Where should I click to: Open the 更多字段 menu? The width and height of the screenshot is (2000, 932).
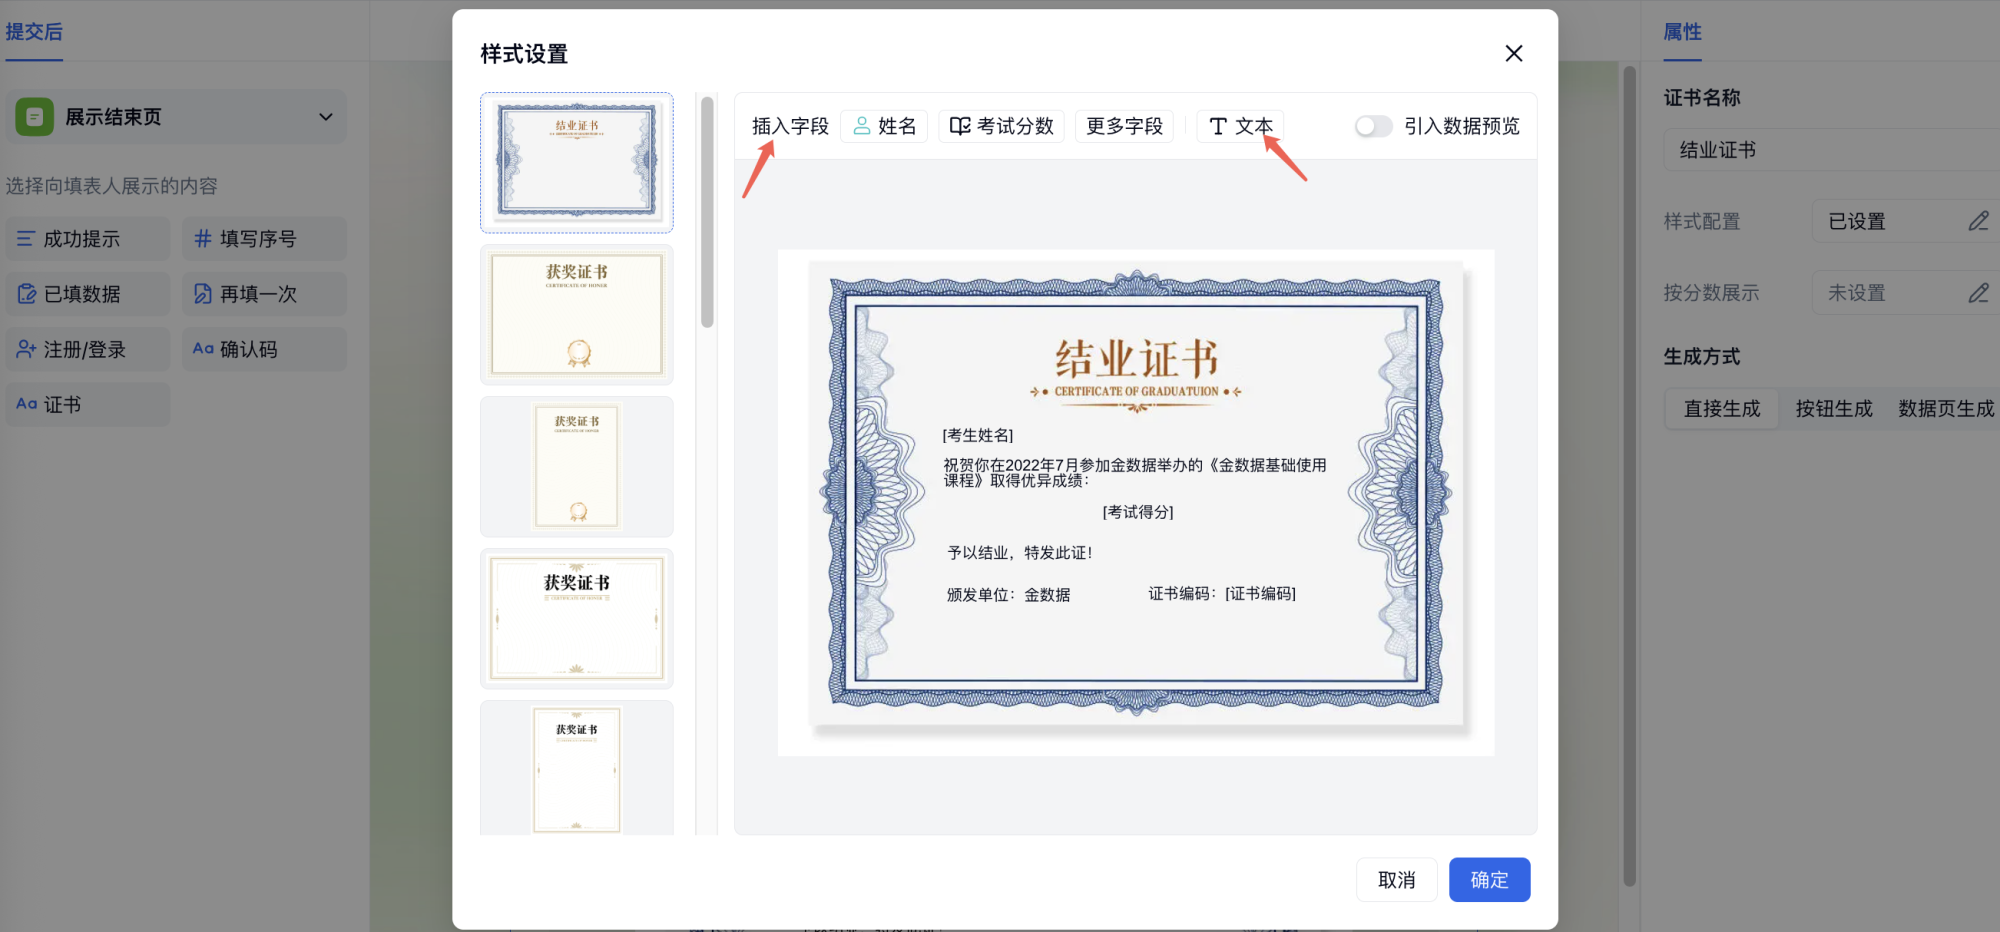pos(1124,126)
